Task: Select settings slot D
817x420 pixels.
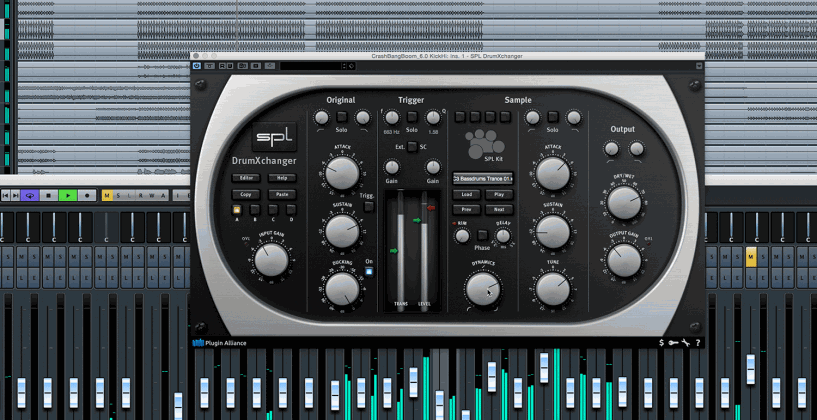Action: [x=291, y=210]
